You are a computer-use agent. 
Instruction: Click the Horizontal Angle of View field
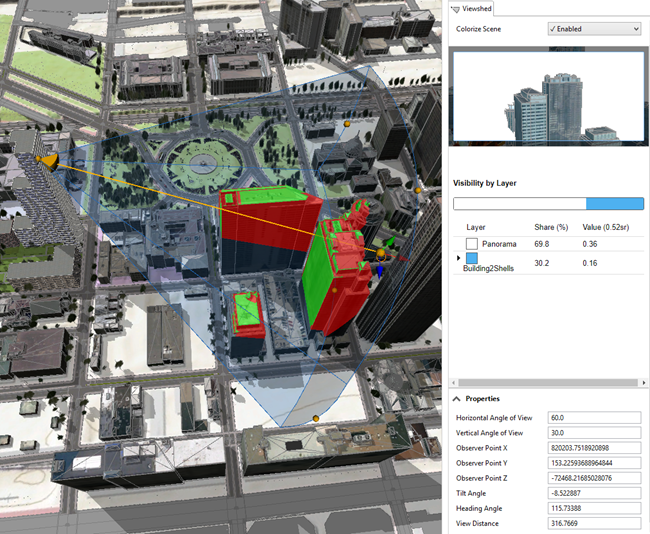click(x=593, y=417)
